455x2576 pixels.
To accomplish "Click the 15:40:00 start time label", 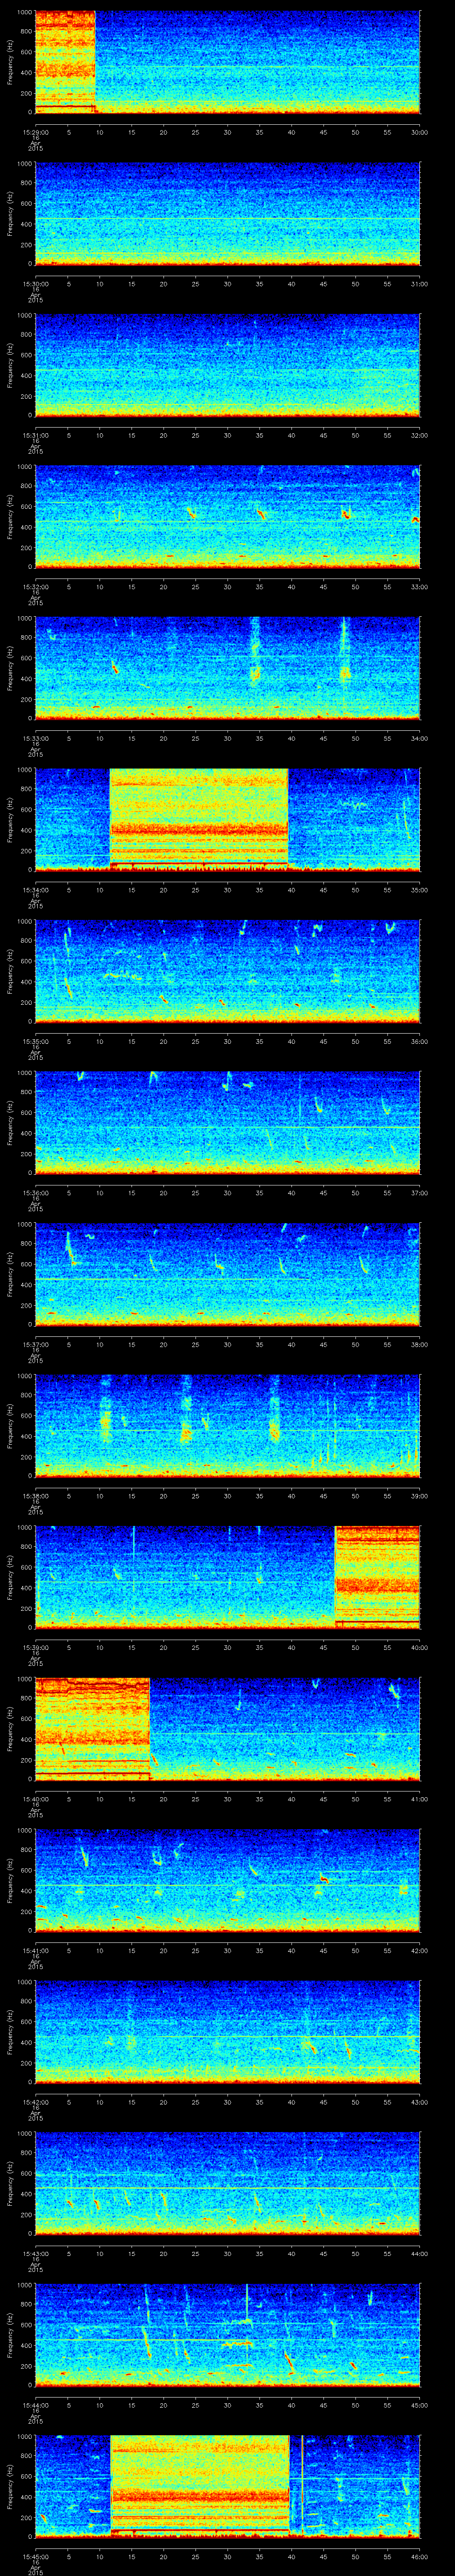I will point(35,1799).
